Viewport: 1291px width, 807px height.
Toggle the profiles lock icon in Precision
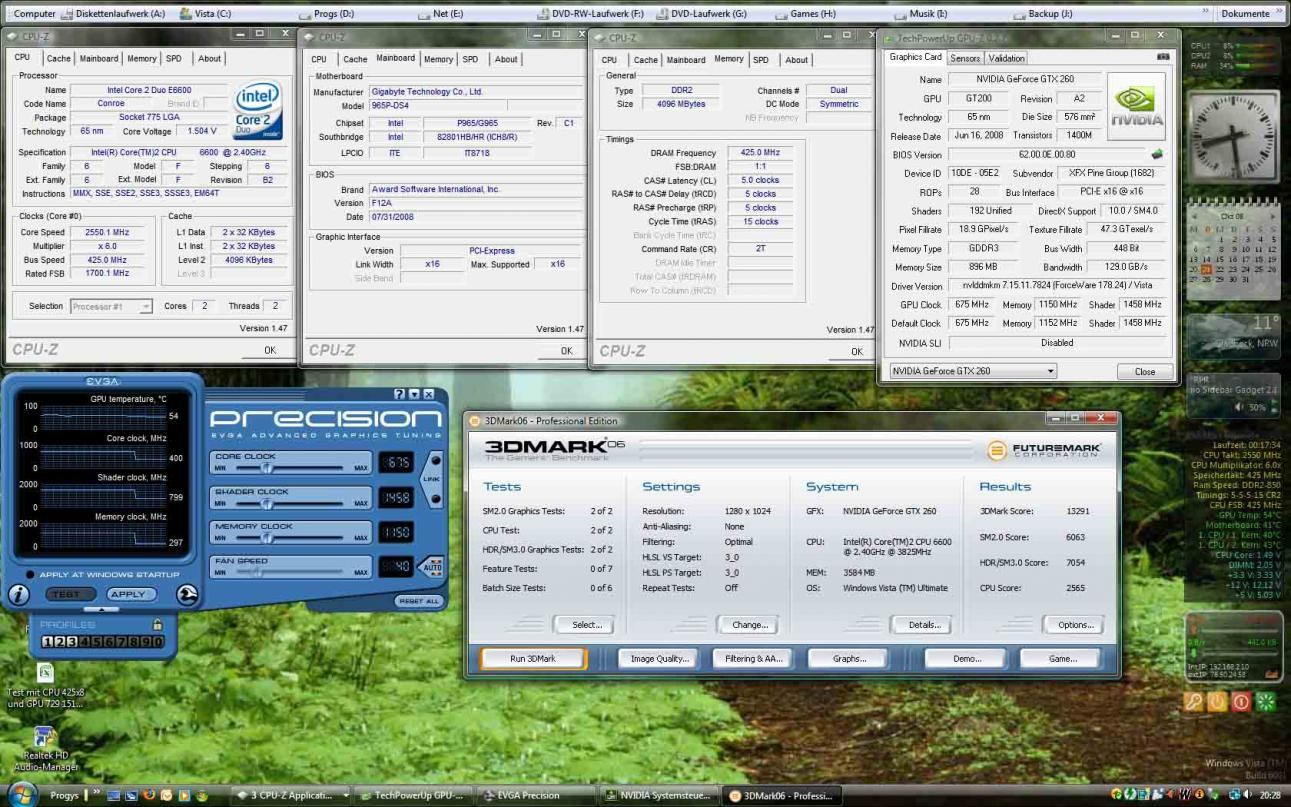click(157, 625)
